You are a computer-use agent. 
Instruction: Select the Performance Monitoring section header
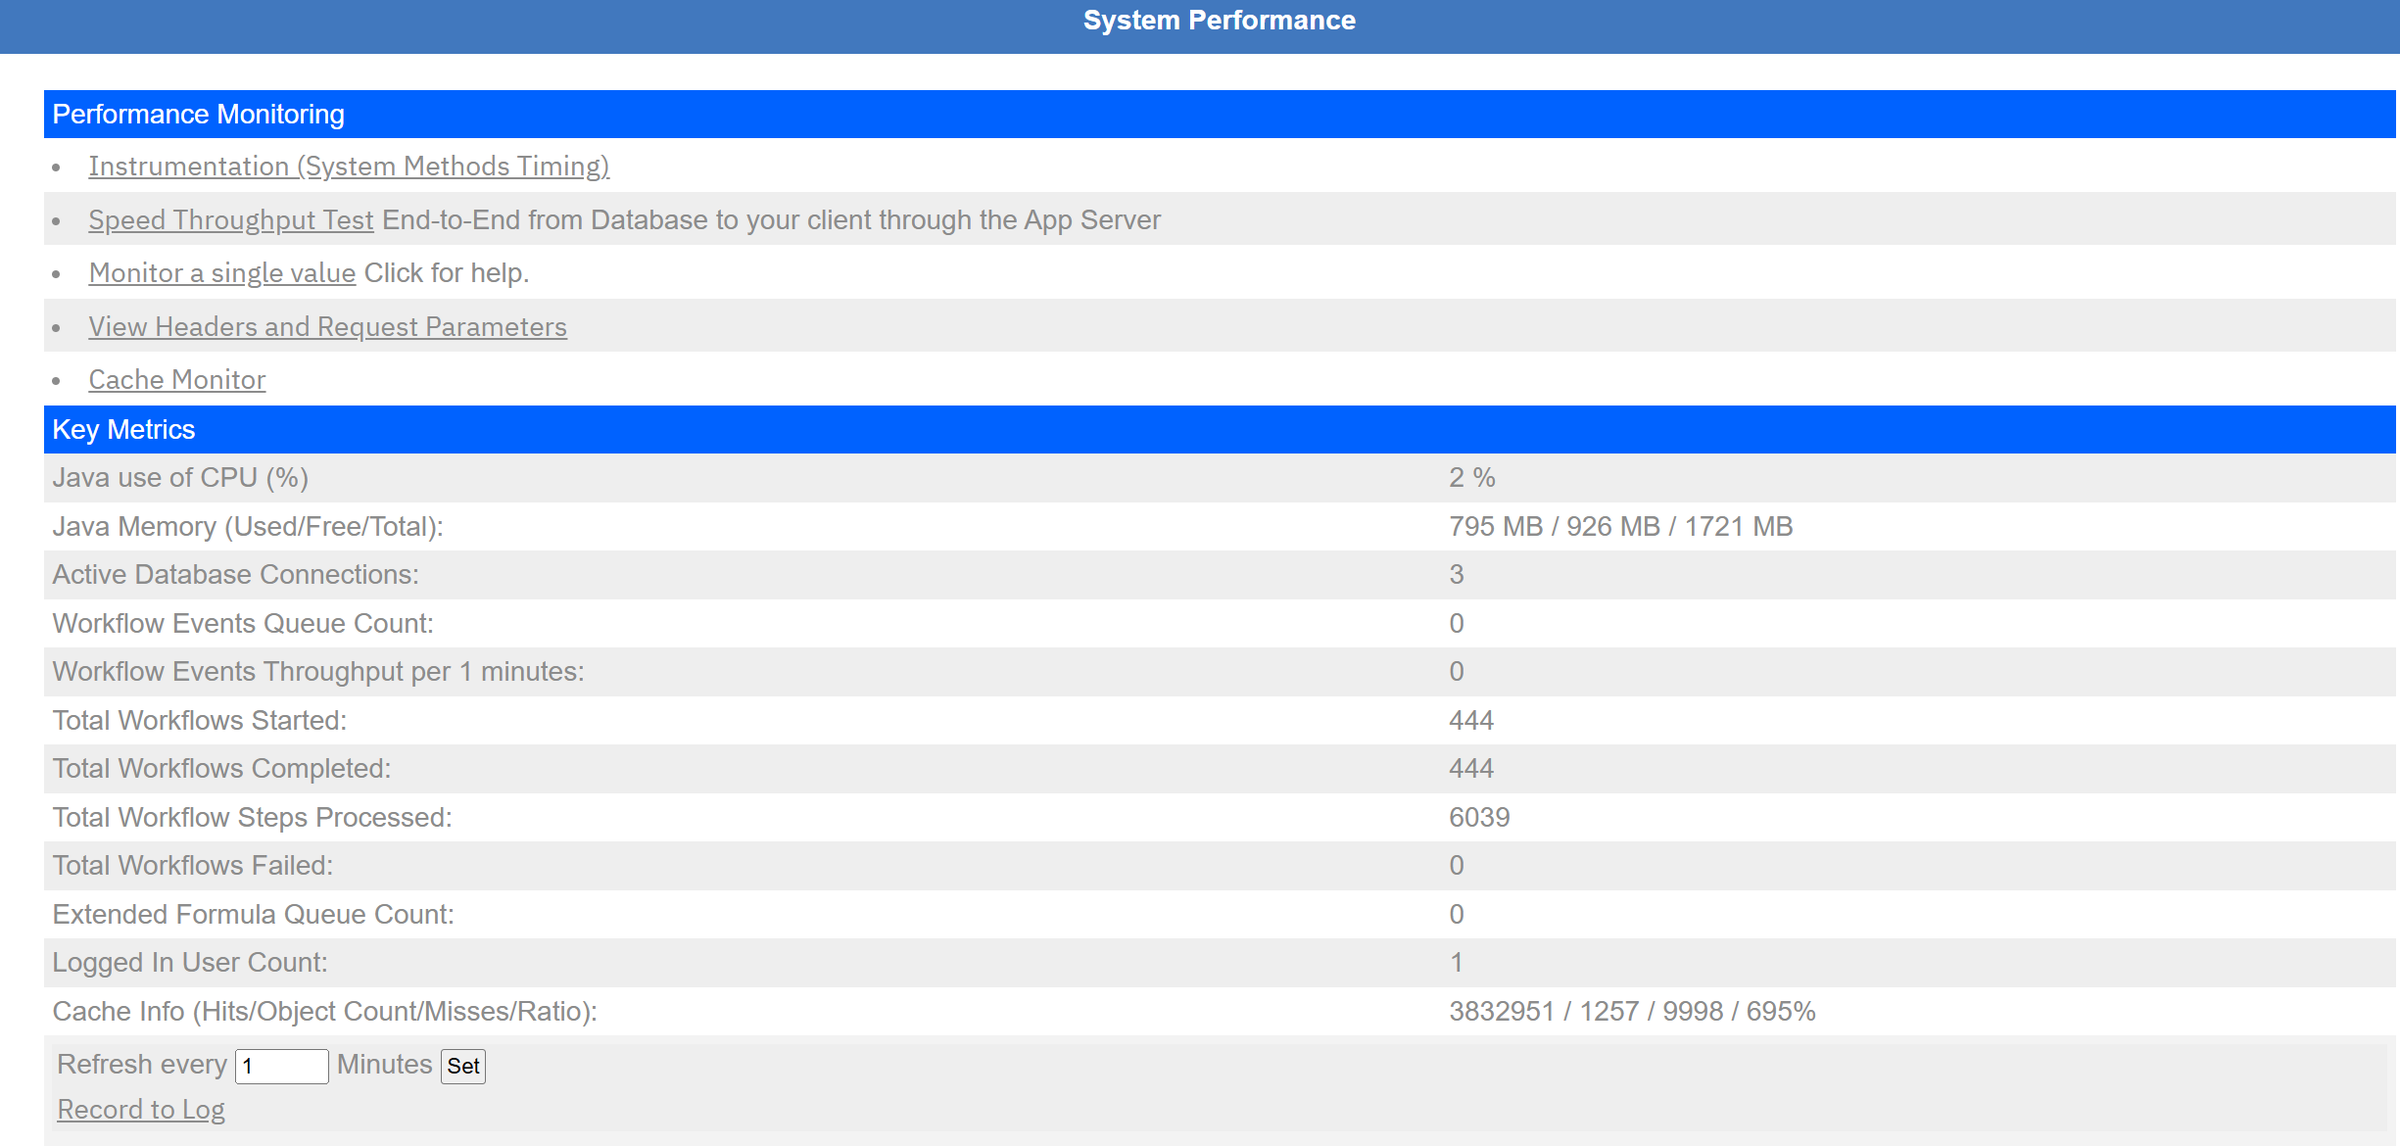(1220, 114)
